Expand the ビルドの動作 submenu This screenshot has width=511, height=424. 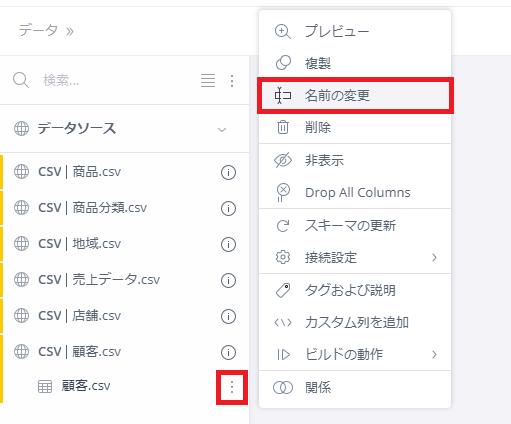pyautogui.click(x=355, y=354)
